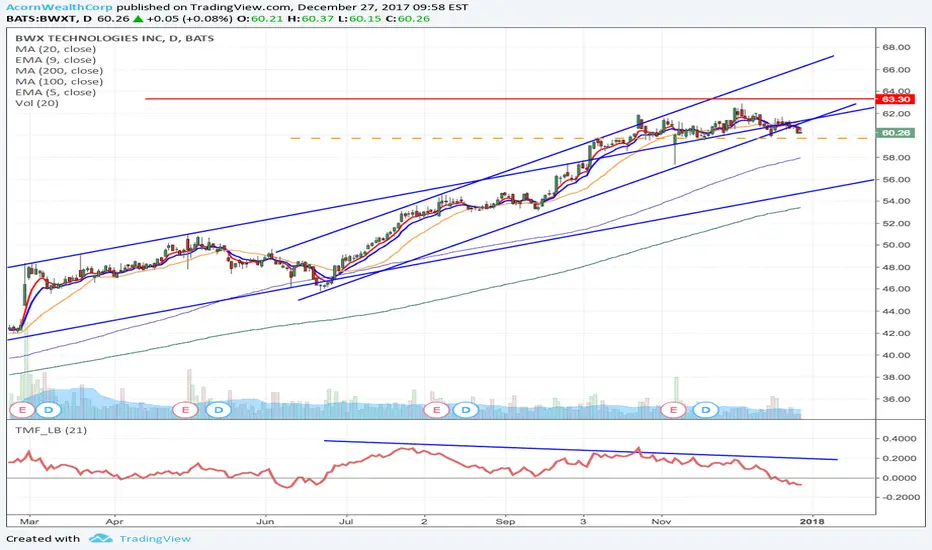Select the MA (200, close) indicator label
The height and width of the screenshot is (550, 932).
pyautogui.click(x=59, y=71)
